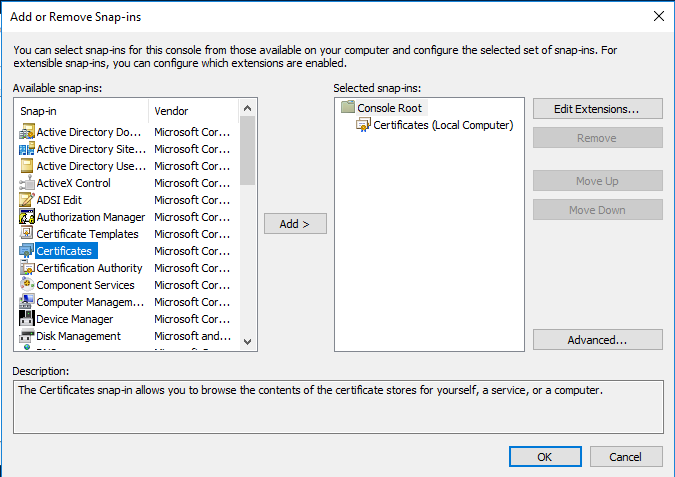Click the Advanced... button
Image resolution: width=675 pixels, height=477 pixels.
pos(597,340)
